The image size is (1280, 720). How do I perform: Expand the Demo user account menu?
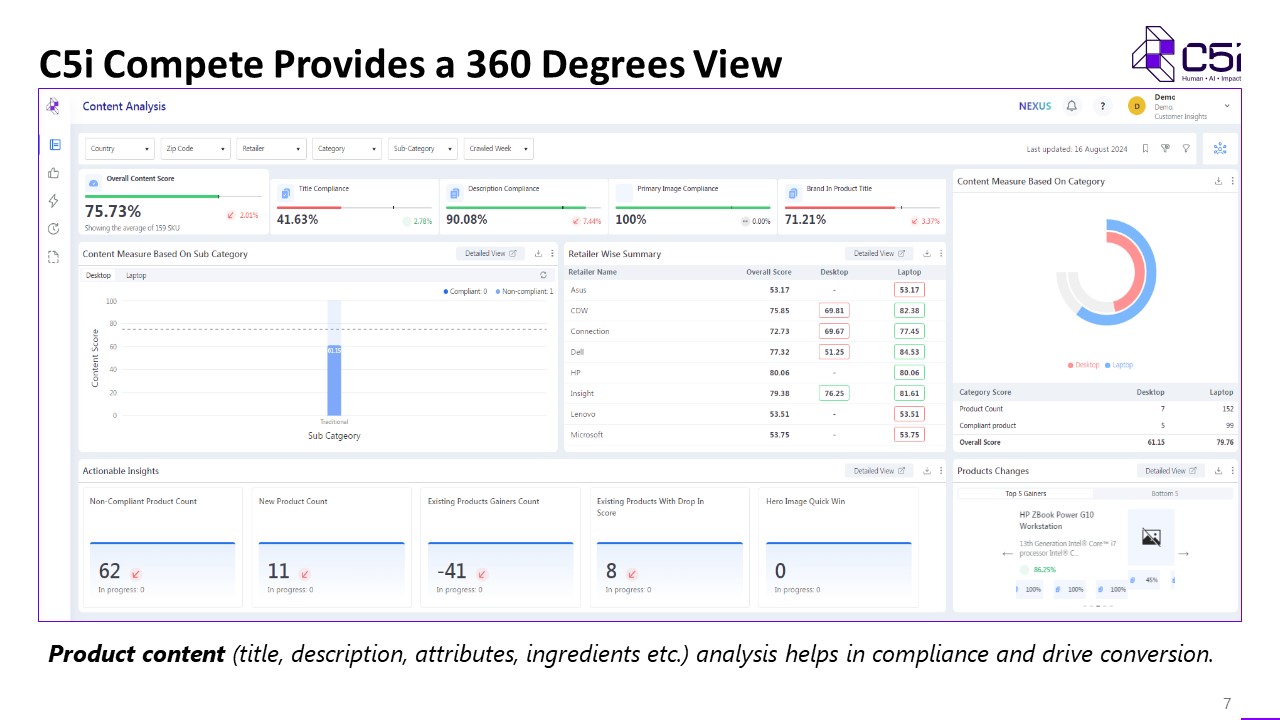(x=1227, y=106)
